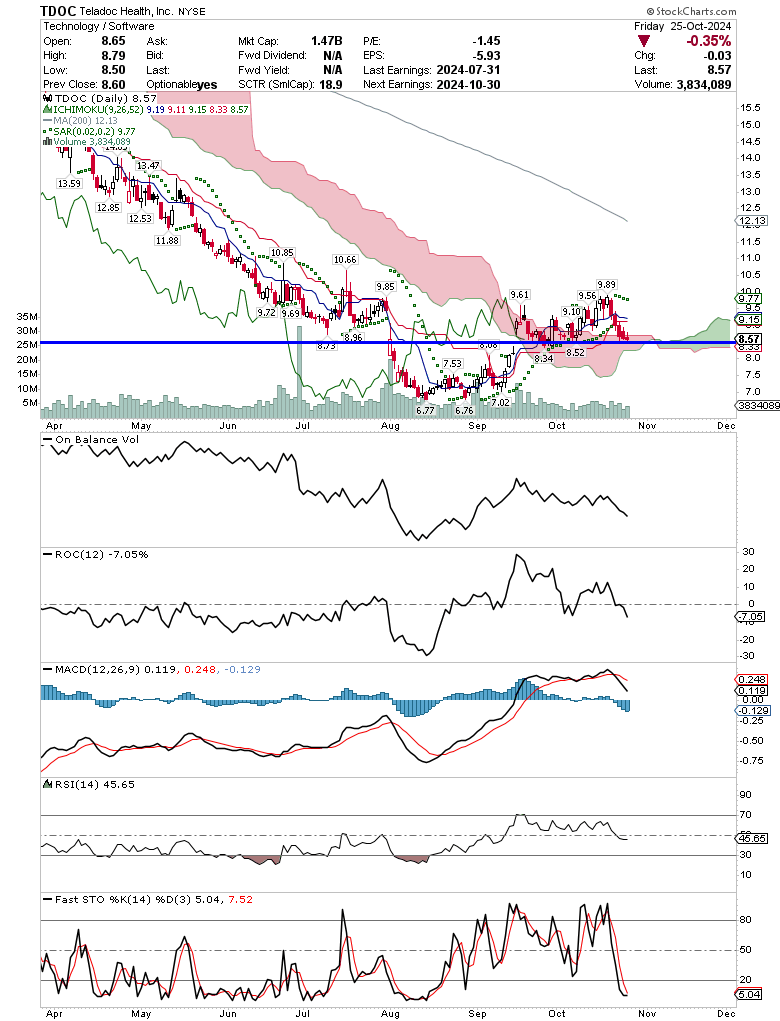Click the 9.15 price tag on the axis
Viewport: 780px width, 1021px height.
(x=749, y=320)
